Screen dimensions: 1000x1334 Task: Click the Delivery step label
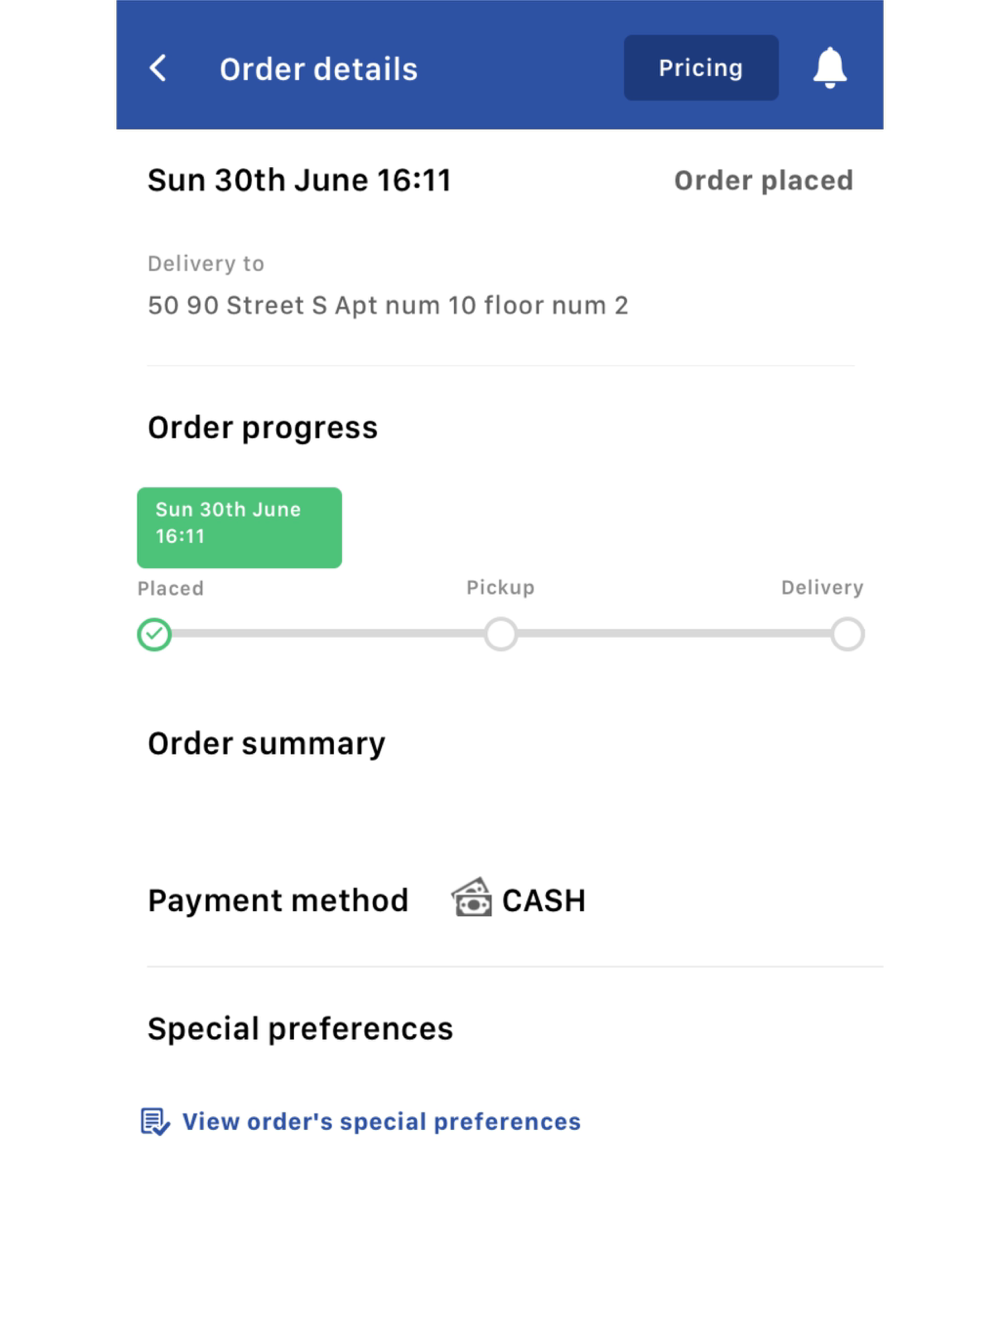[x=821, y=588]
